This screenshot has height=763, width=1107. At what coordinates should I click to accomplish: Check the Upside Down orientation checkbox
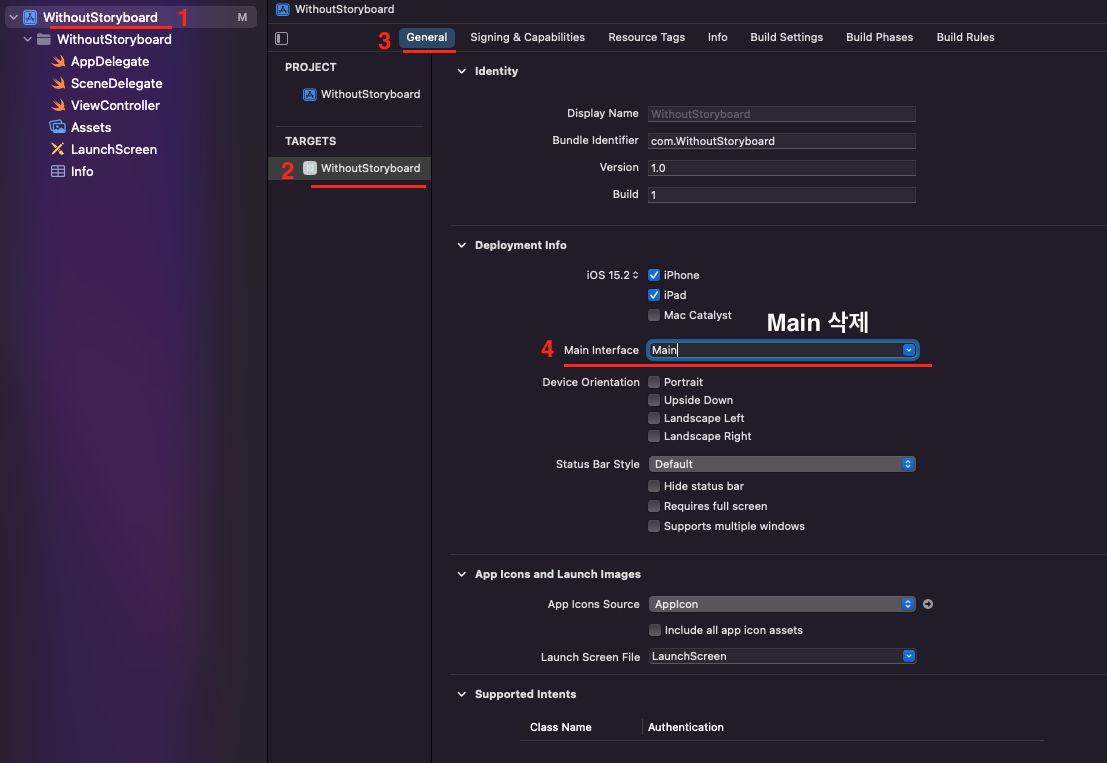pyautogui.click(x=654, y=400)
